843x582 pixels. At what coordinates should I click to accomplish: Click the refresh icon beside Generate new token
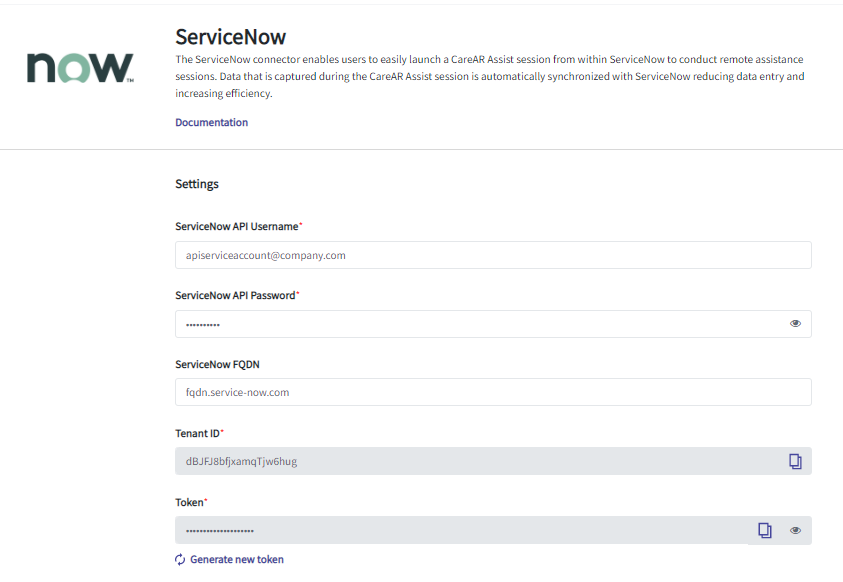pyautogui.click(x=180, y=559)
